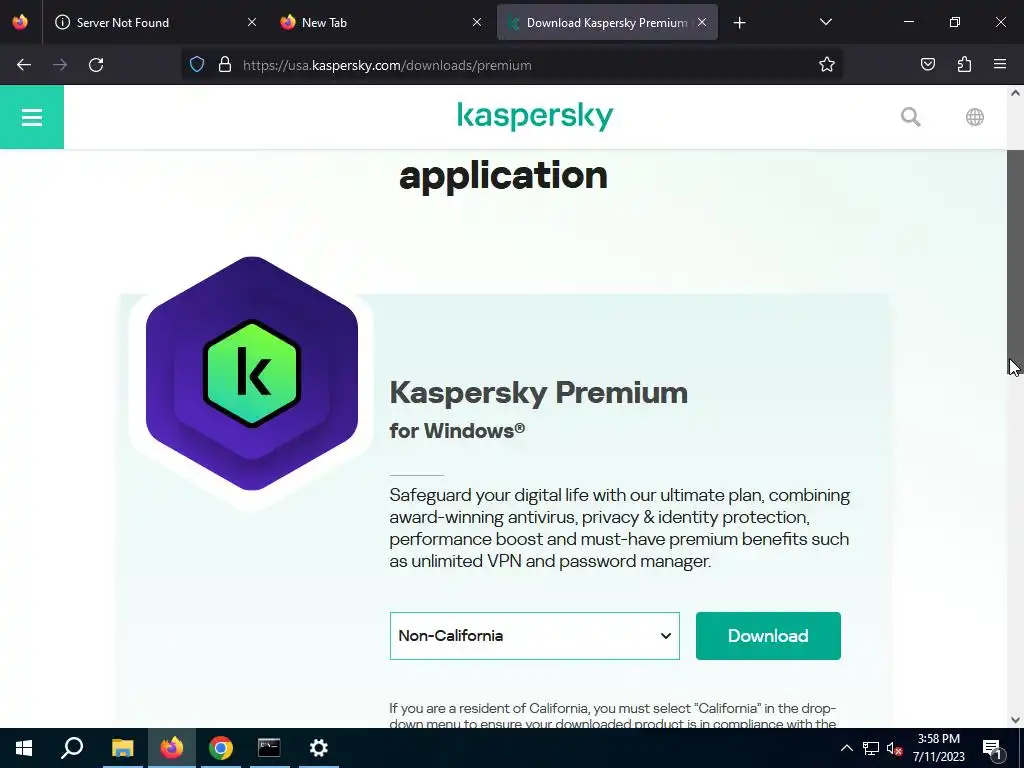Click the green Download button

pos(768,636)
